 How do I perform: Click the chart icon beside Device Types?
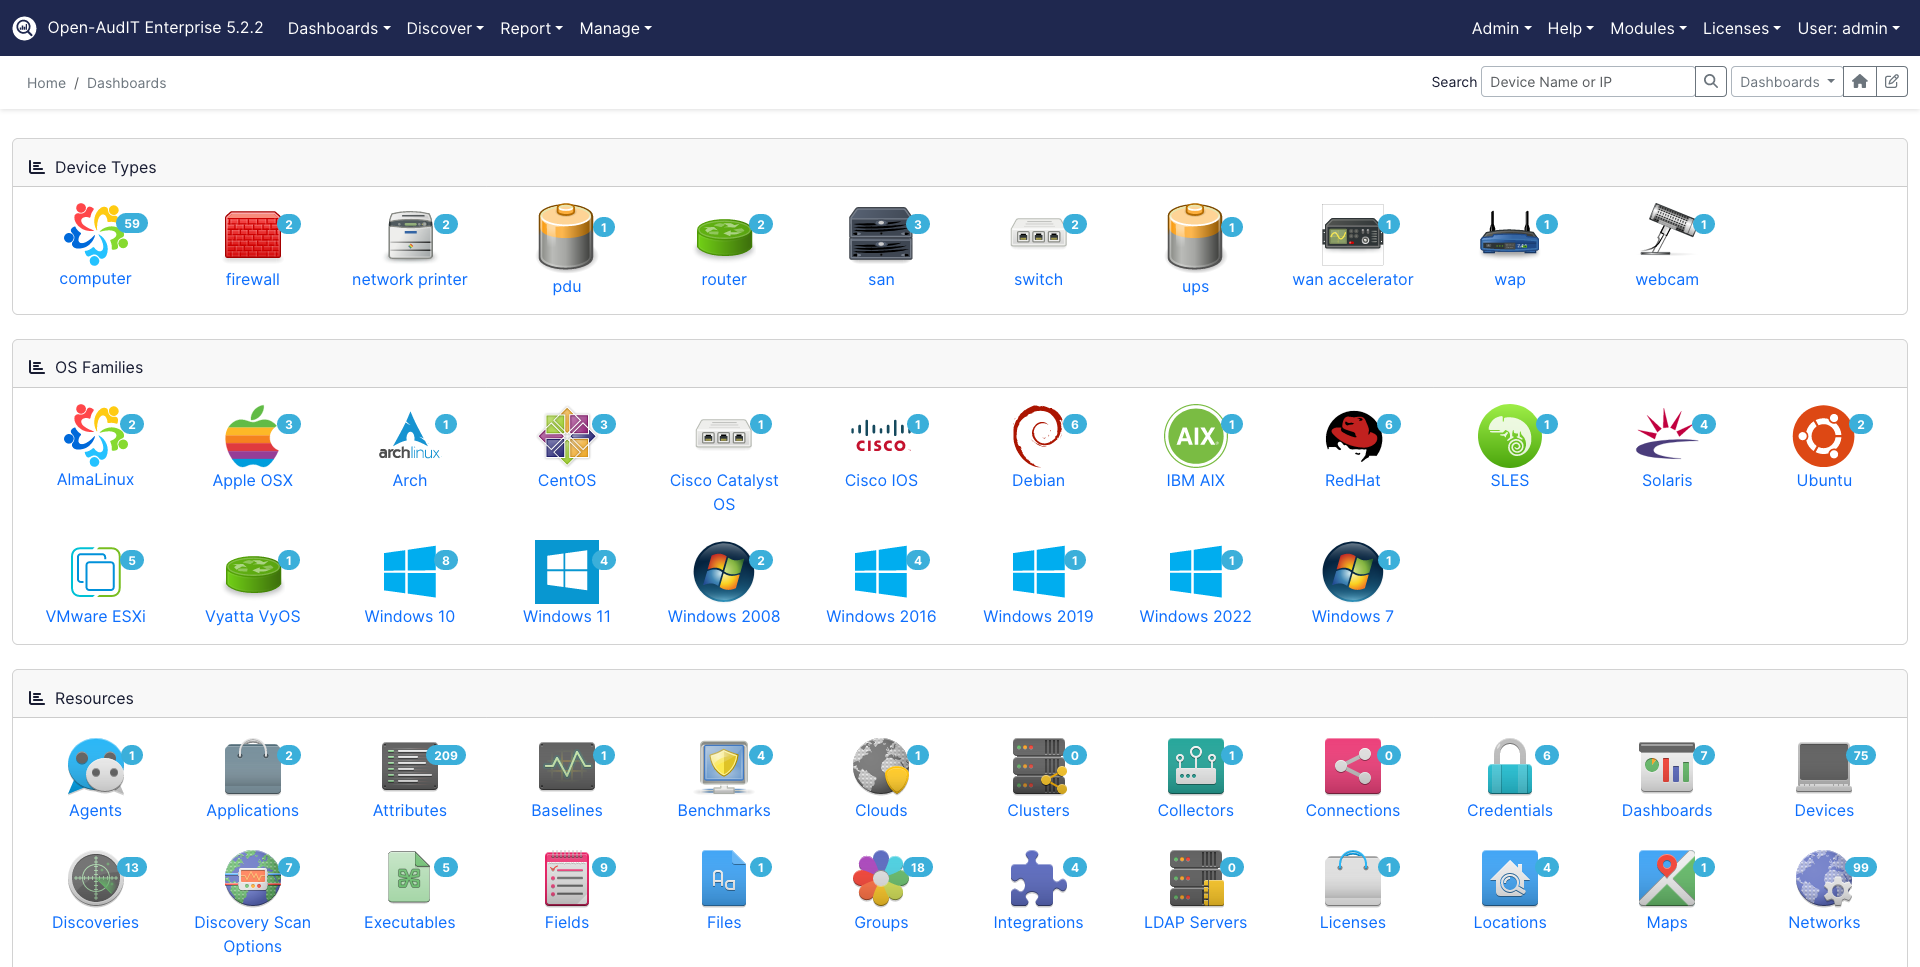point(38,167)
